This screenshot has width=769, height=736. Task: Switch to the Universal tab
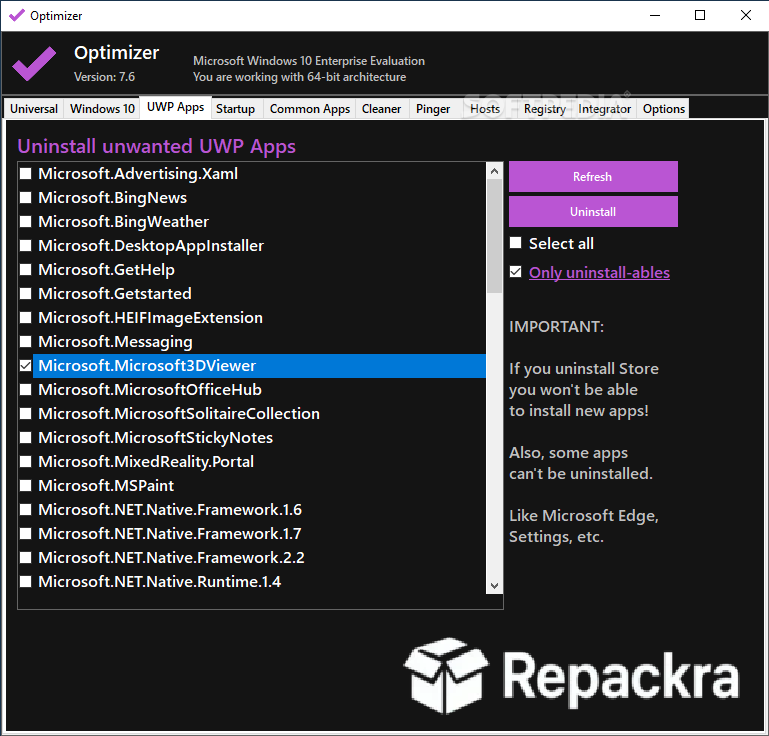tap(34, 108)
